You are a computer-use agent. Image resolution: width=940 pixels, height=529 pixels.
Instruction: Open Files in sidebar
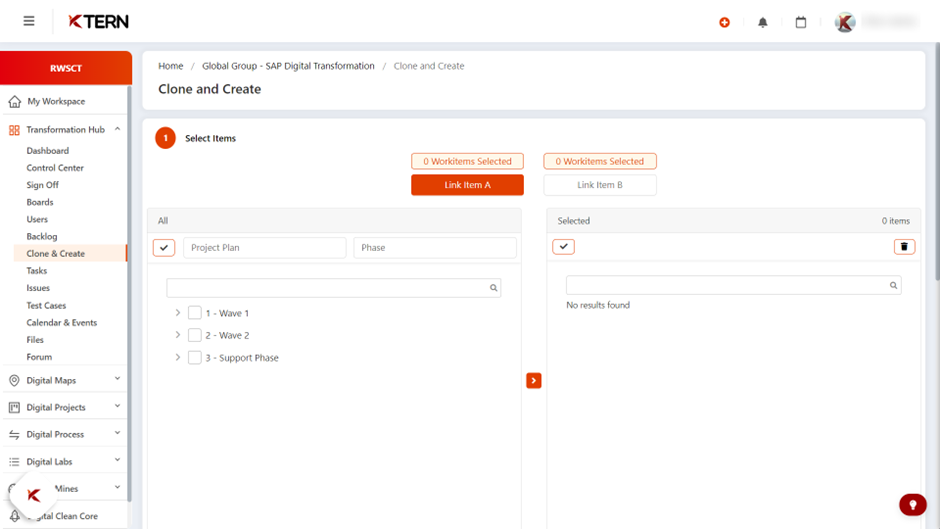pyautogui.click(x=35, y=339)
